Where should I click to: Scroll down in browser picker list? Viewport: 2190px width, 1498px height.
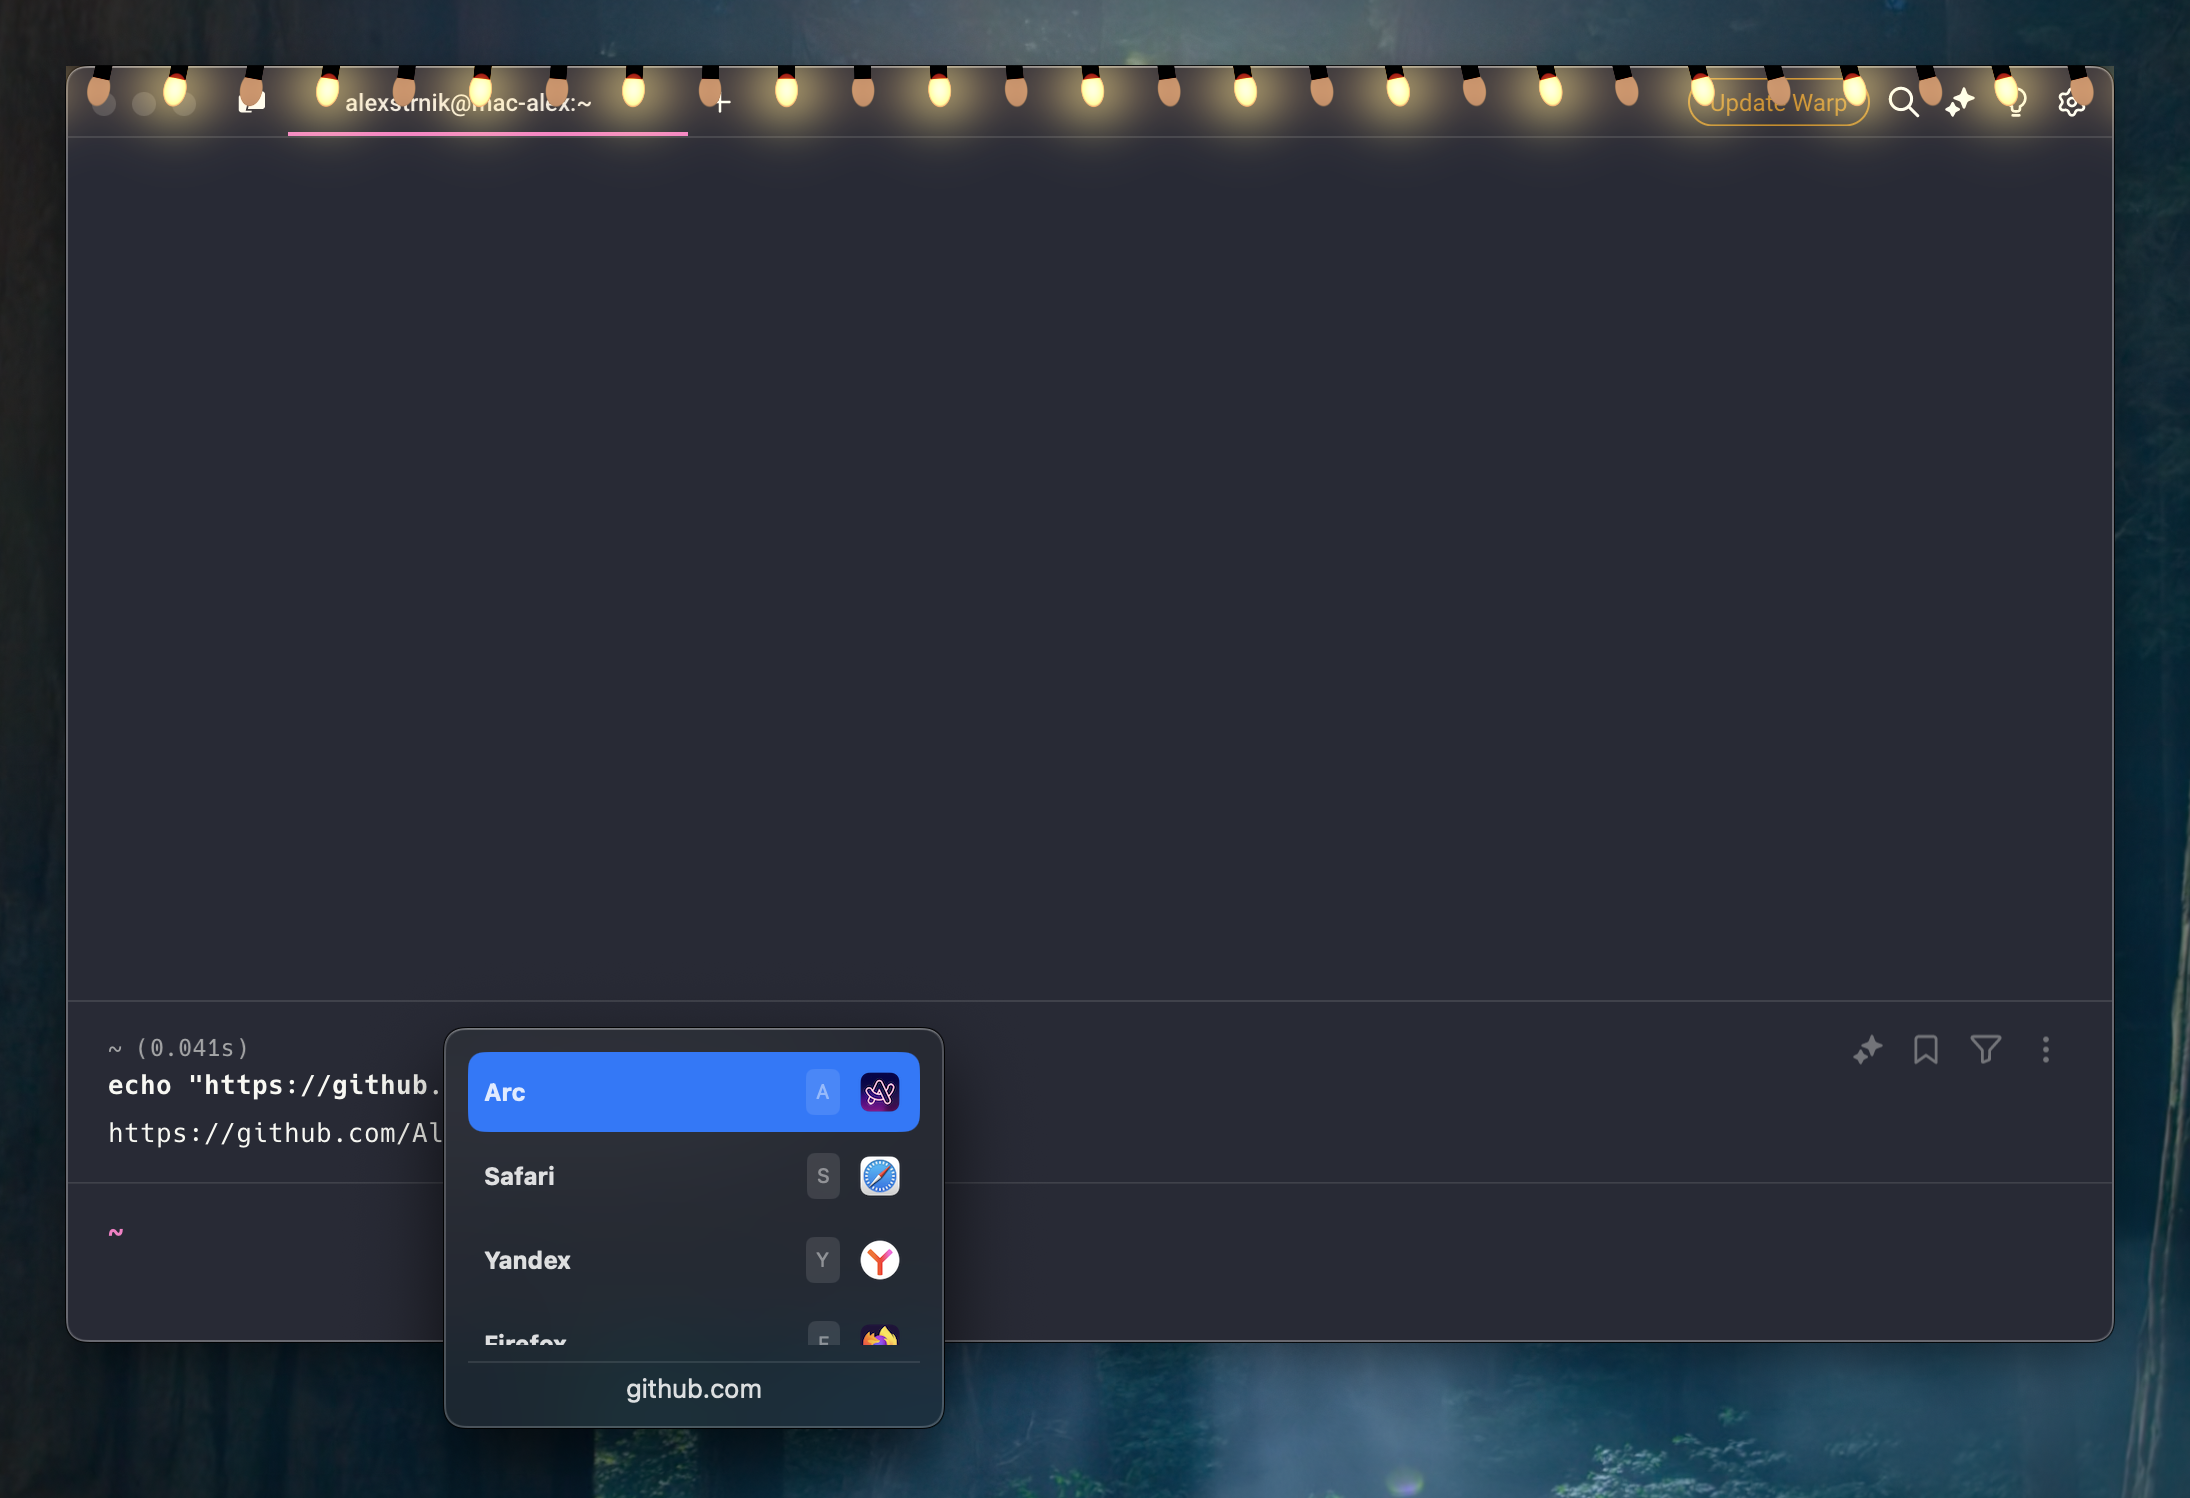click(x=694, y=1338)
